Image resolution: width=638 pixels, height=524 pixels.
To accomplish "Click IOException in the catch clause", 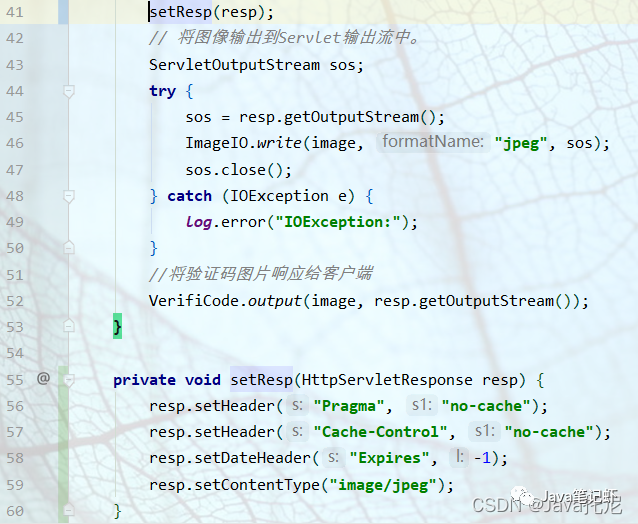I will (x=279, y=196).
